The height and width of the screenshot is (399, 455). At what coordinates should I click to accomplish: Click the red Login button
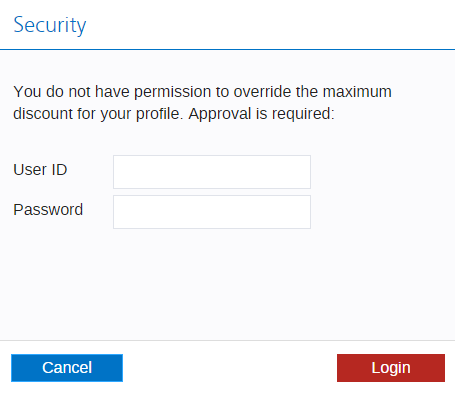click(x=391, y=368)
